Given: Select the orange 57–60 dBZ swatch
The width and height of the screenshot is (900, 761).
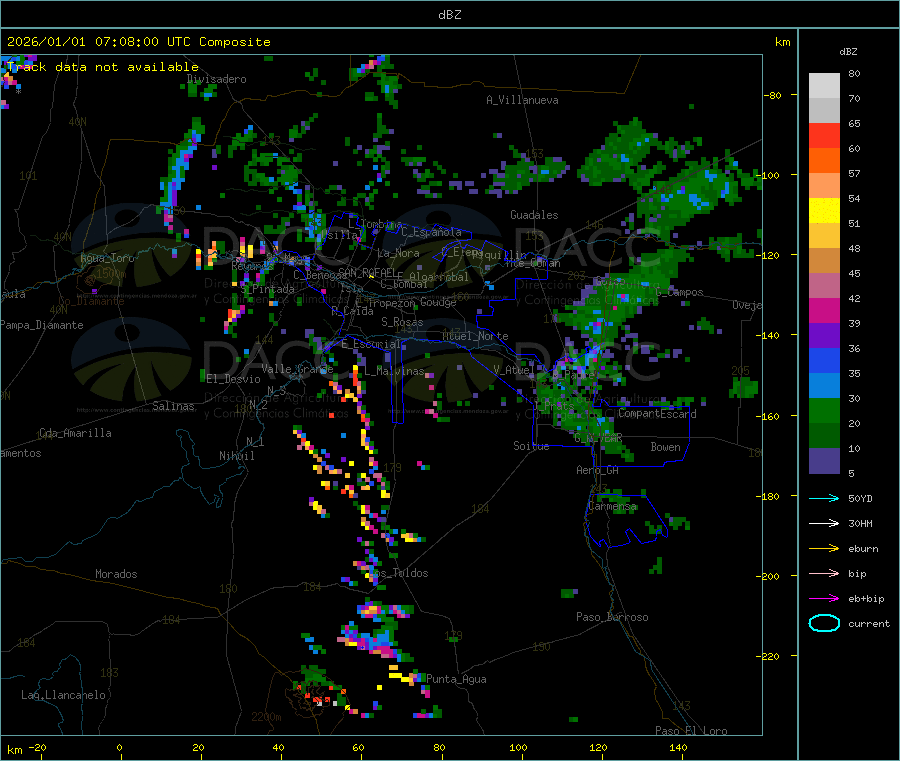Looking at the screenshot, I should (x=824, y=161).
